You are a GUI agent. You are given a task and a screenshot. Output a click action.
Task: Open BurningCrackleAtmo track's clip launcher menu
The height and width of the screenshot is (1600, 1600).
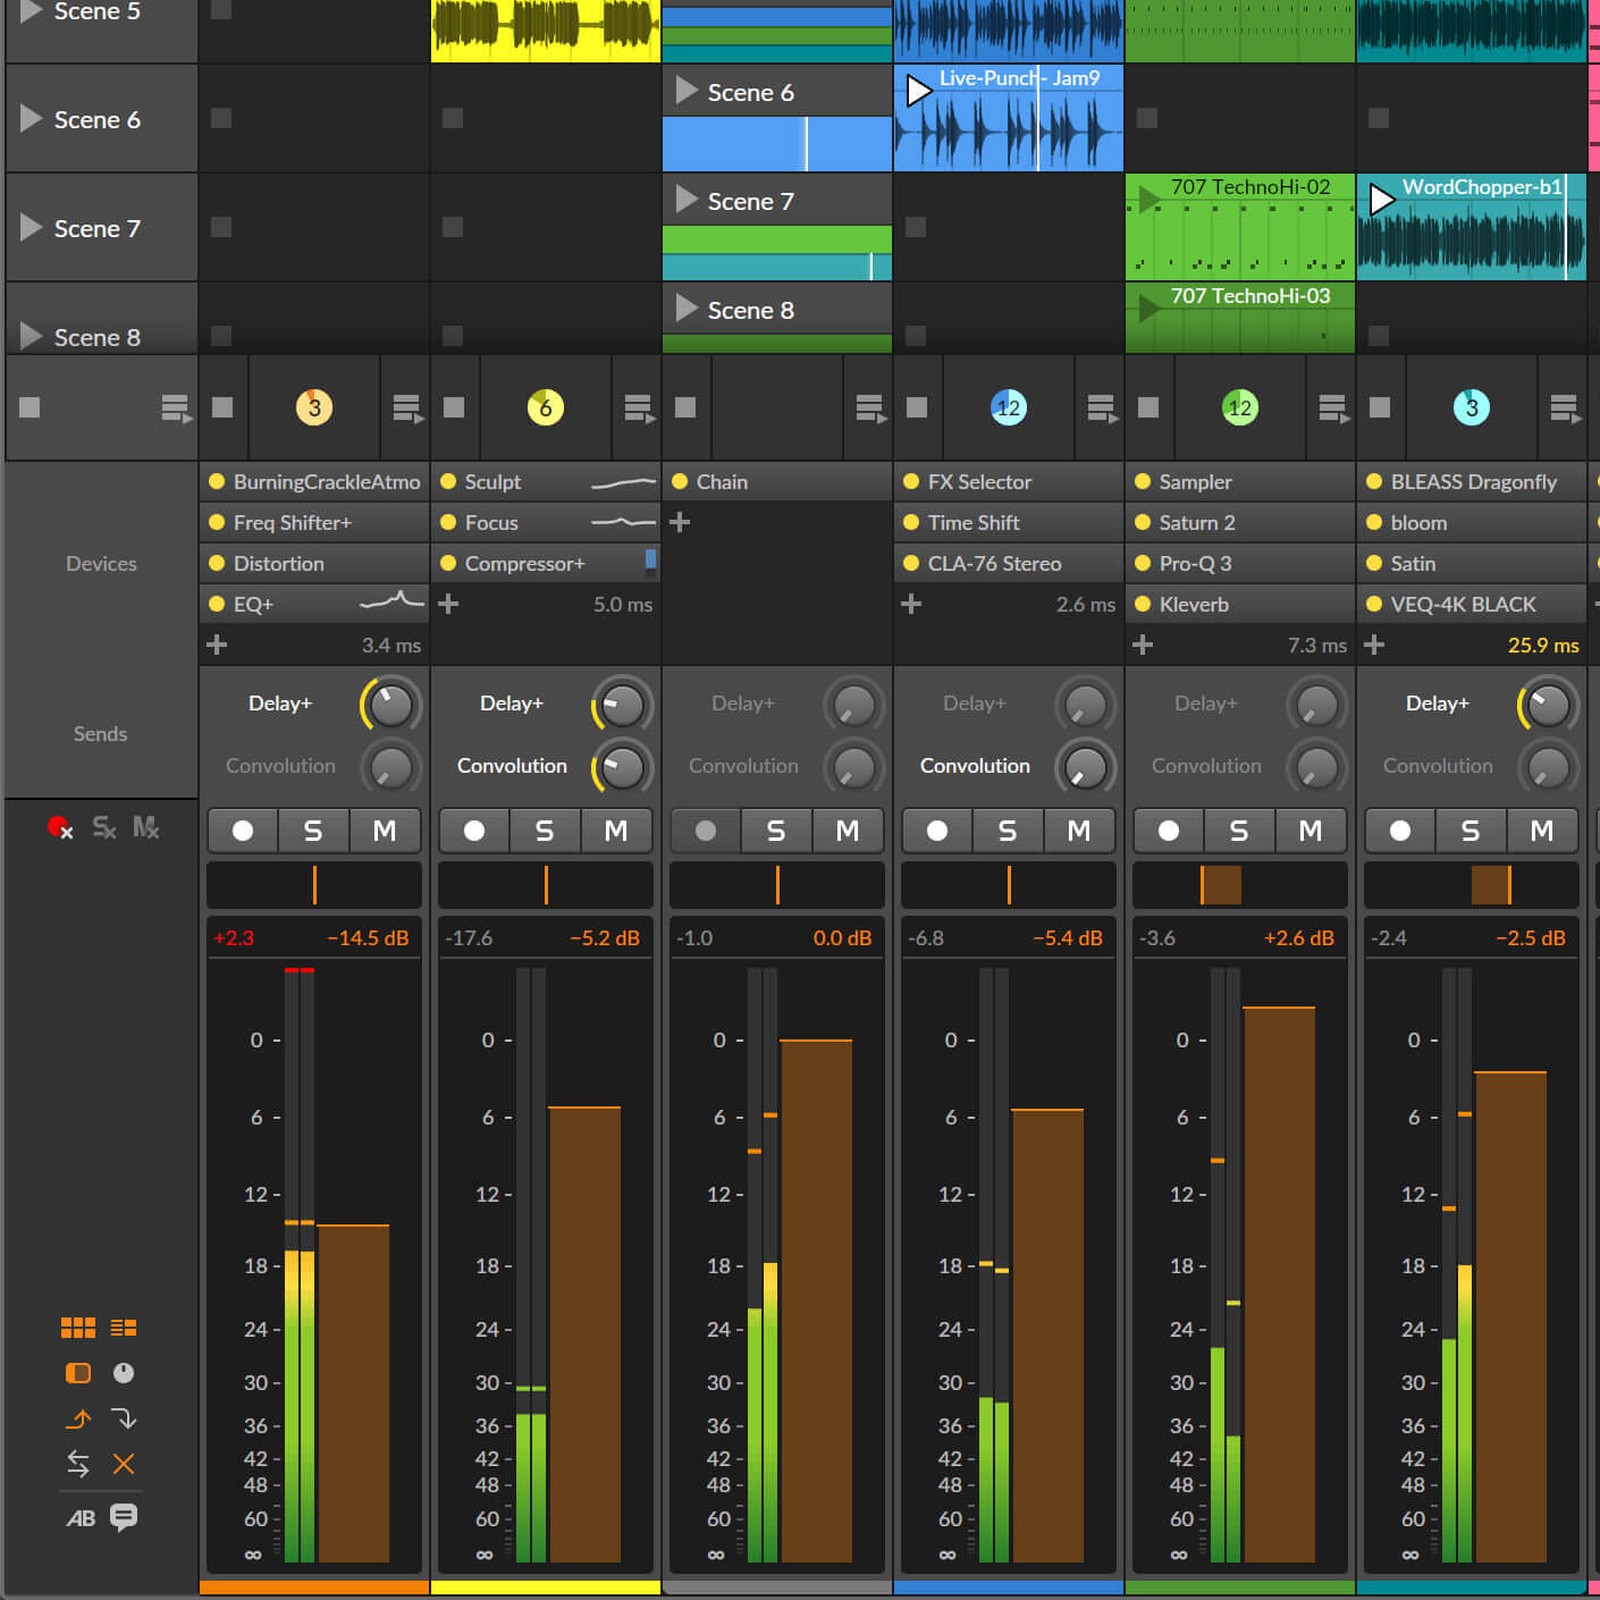point(407,408)
